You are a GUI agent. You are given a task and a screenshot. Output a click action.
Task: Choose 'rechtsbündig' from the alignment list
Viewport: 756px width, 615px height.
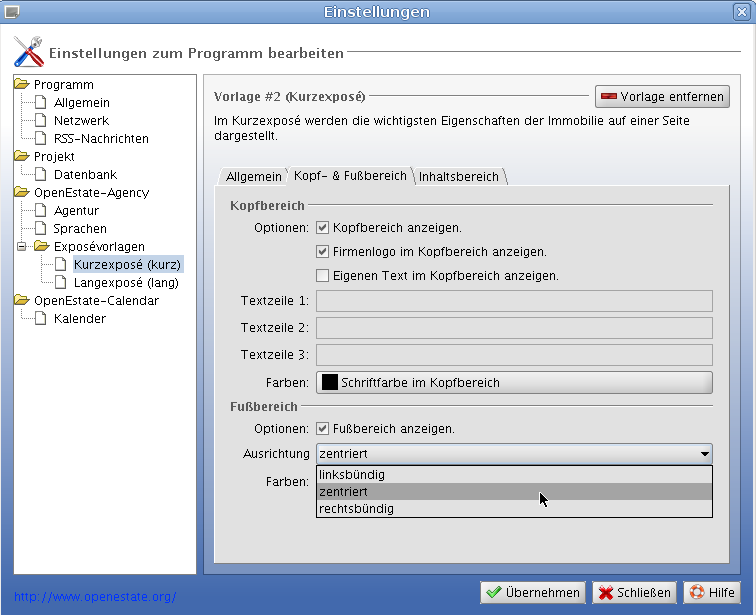point(356,509)
